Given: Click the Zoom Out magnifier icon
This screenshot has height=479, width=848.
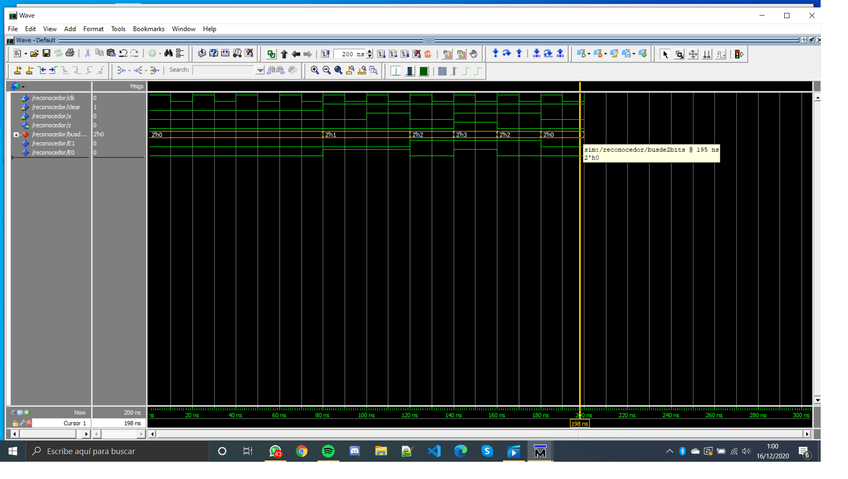Looking at the screenshot, I should [x=326, y=70].
